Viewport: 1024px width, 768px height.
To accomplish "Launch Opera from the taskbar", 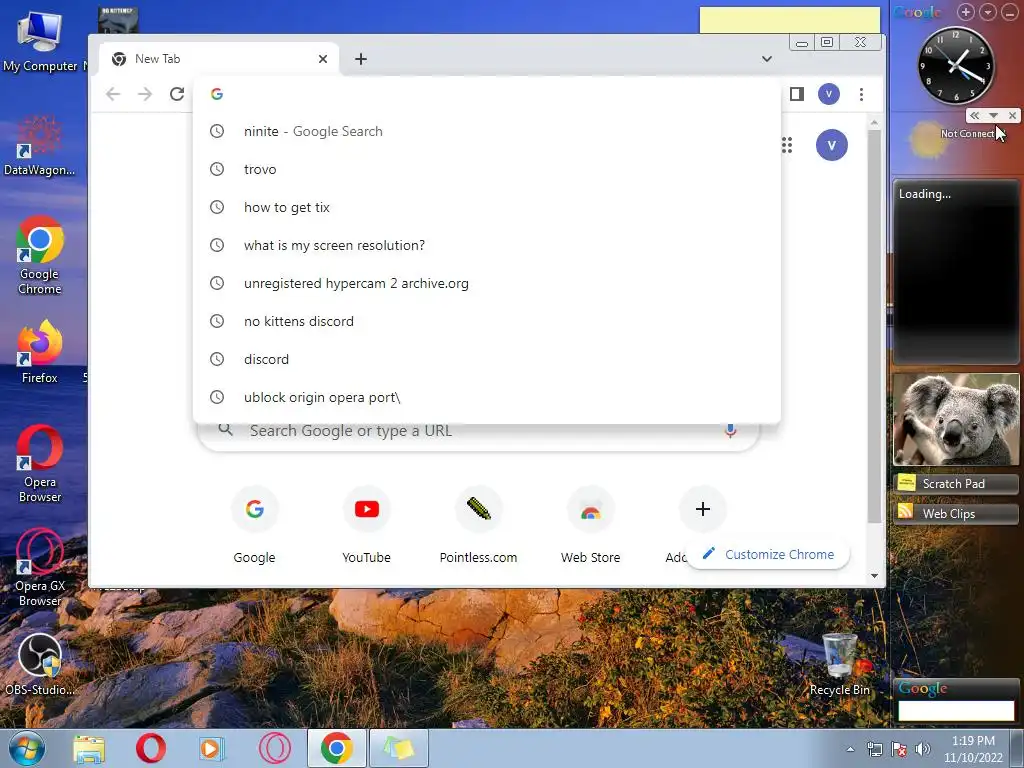I will point(150,748).
